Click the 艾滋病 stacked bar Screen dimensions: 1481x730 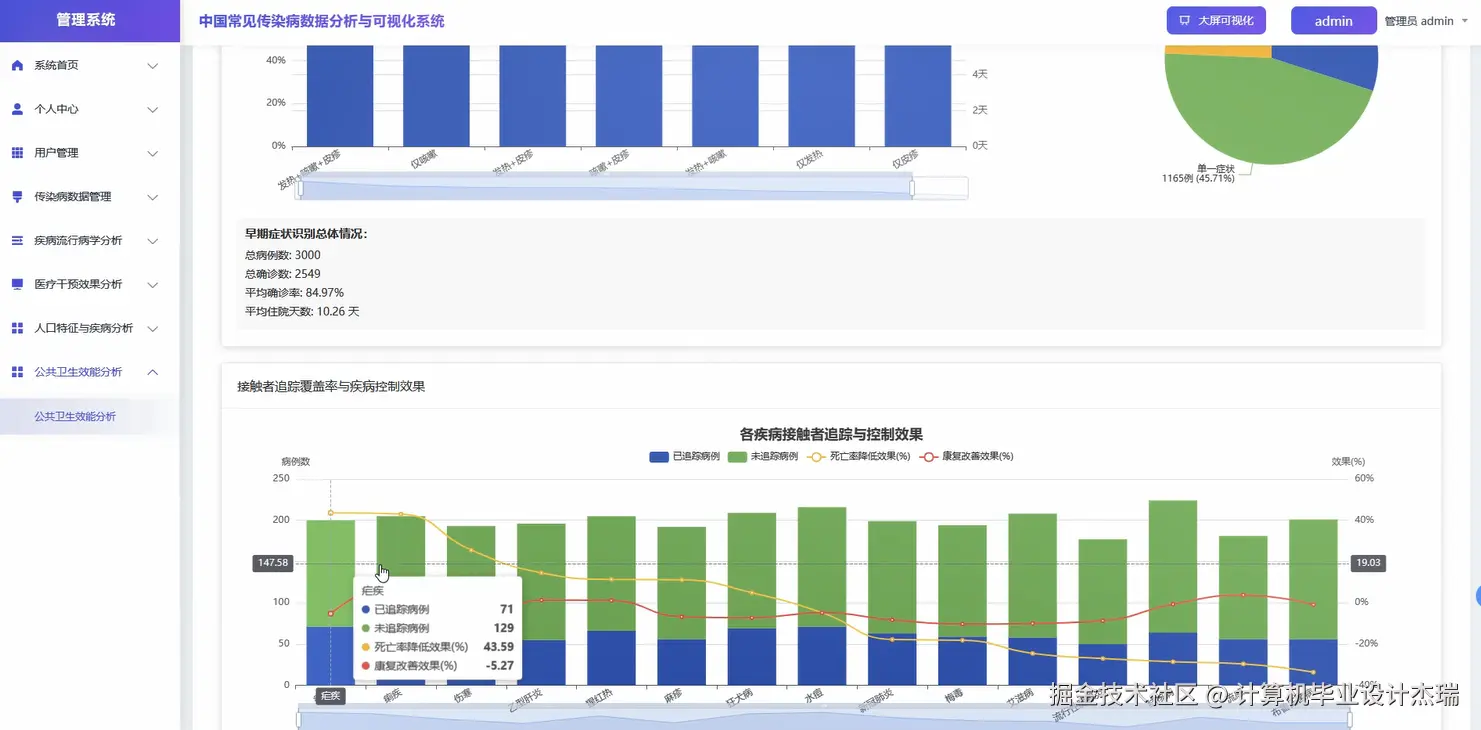click(1033, 599)
